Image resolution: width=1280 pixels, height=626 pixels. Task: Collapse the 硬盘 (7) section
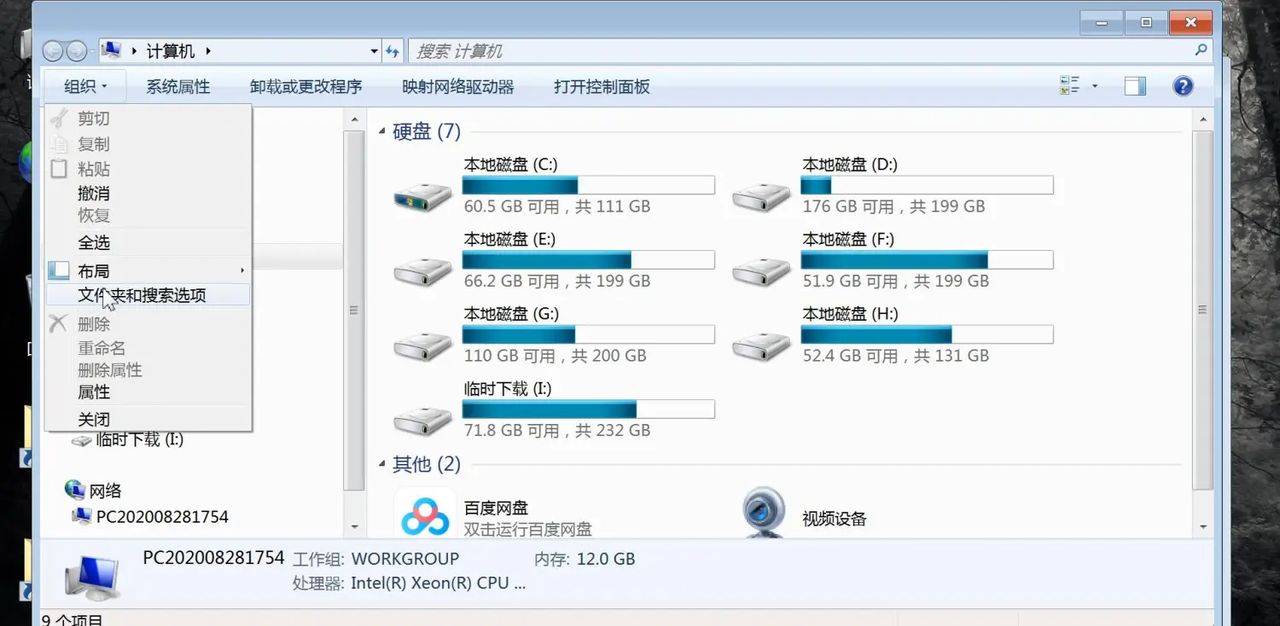pos(383,131)
